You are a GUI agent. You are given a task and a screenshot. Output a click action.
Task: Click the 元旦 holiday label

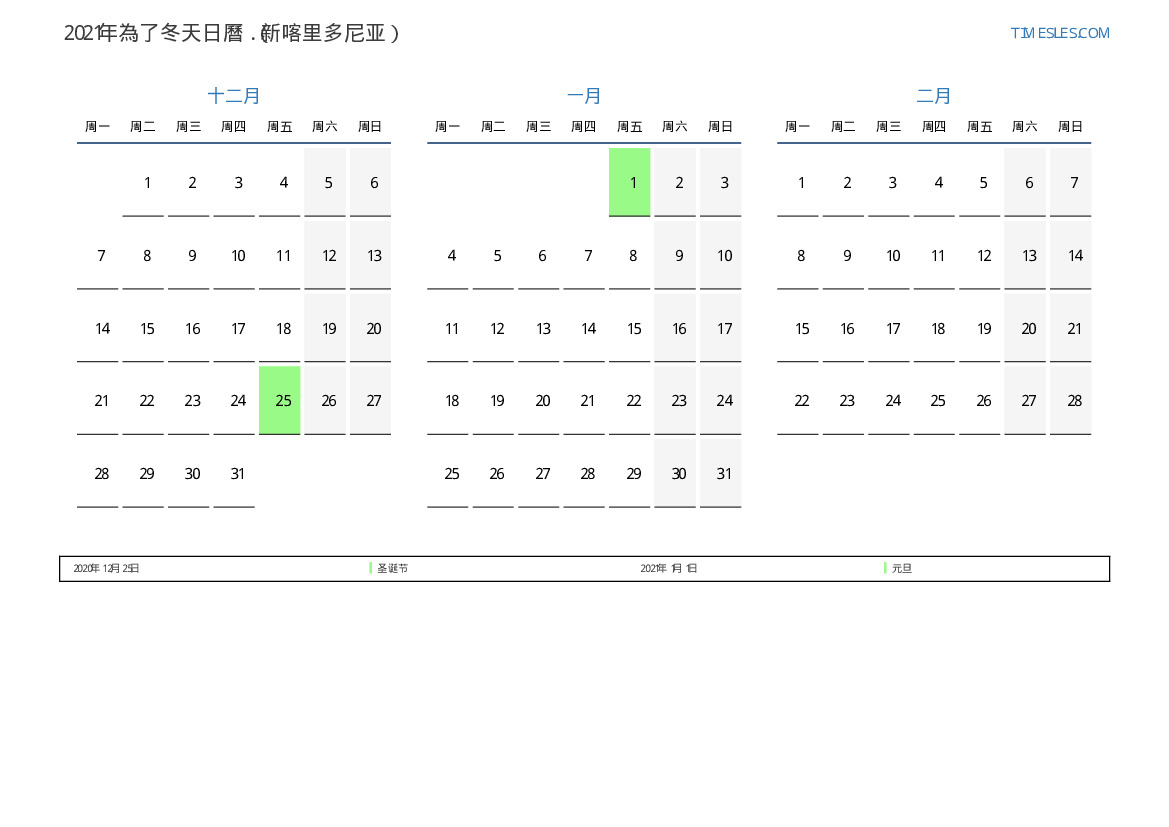[902, 569]
